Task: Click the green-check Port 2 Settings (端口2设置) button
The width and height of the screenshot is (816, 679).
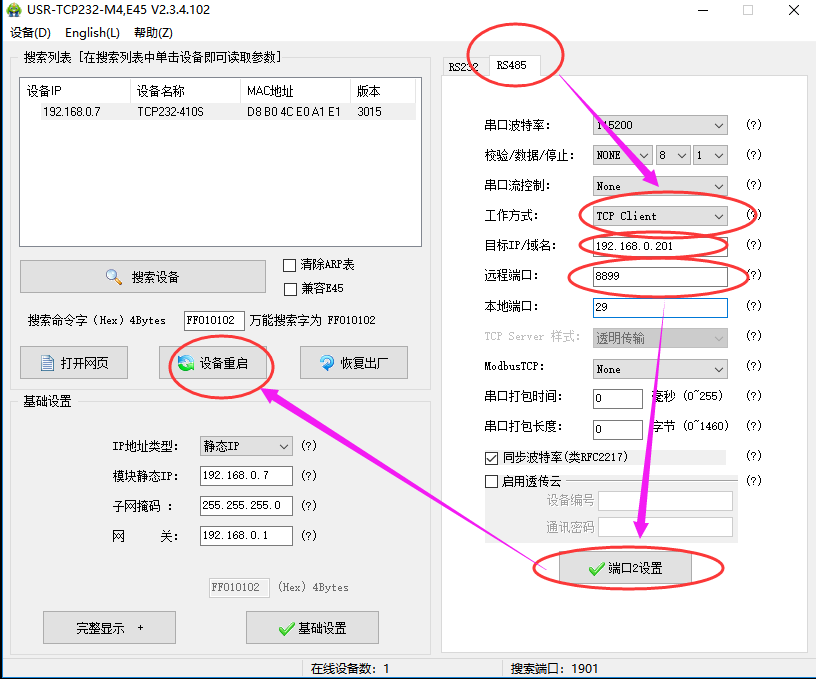Action: pyautogui.click(x=625, y=568)
